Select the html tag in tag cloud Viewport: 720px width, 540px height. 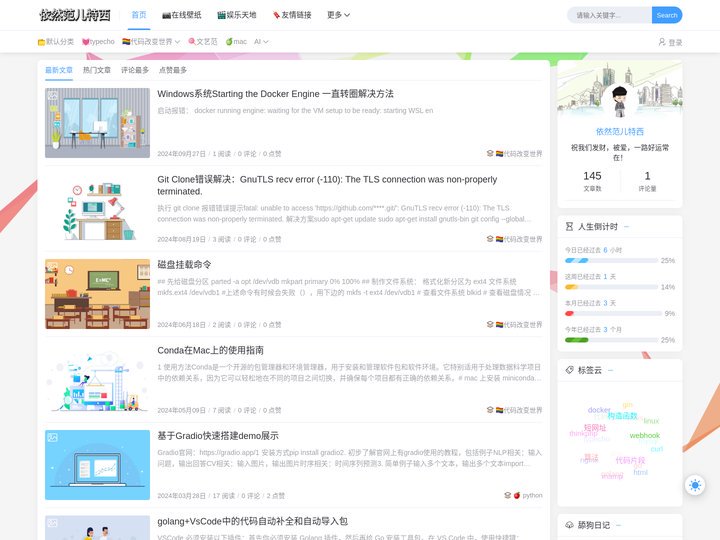click(x=640, y=472)
